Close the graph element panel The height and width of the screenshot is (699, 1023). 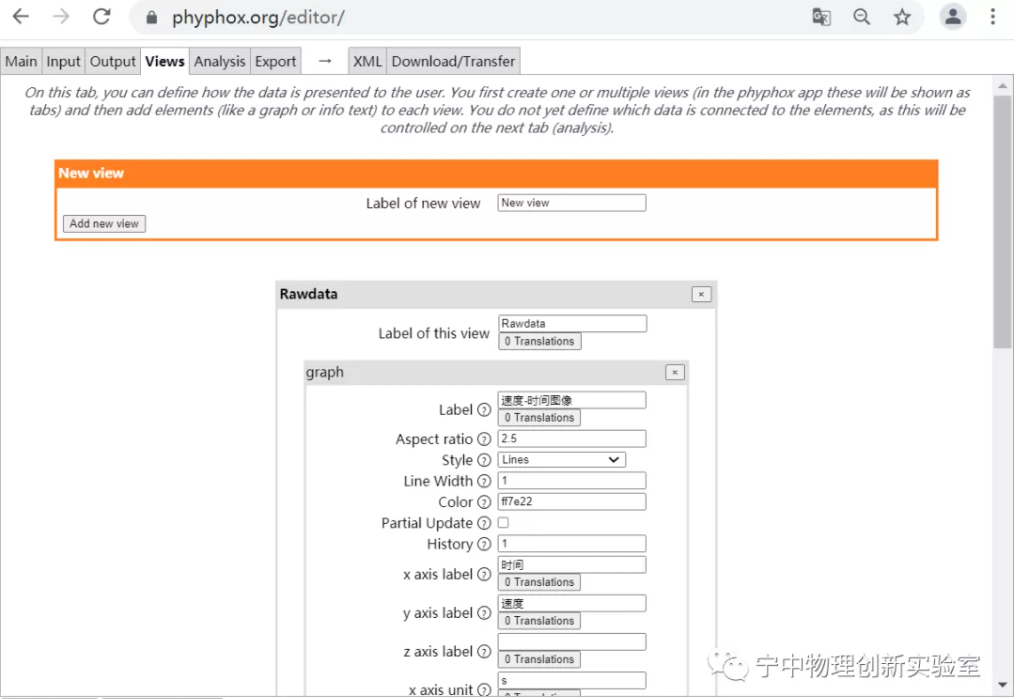point(674,371)
